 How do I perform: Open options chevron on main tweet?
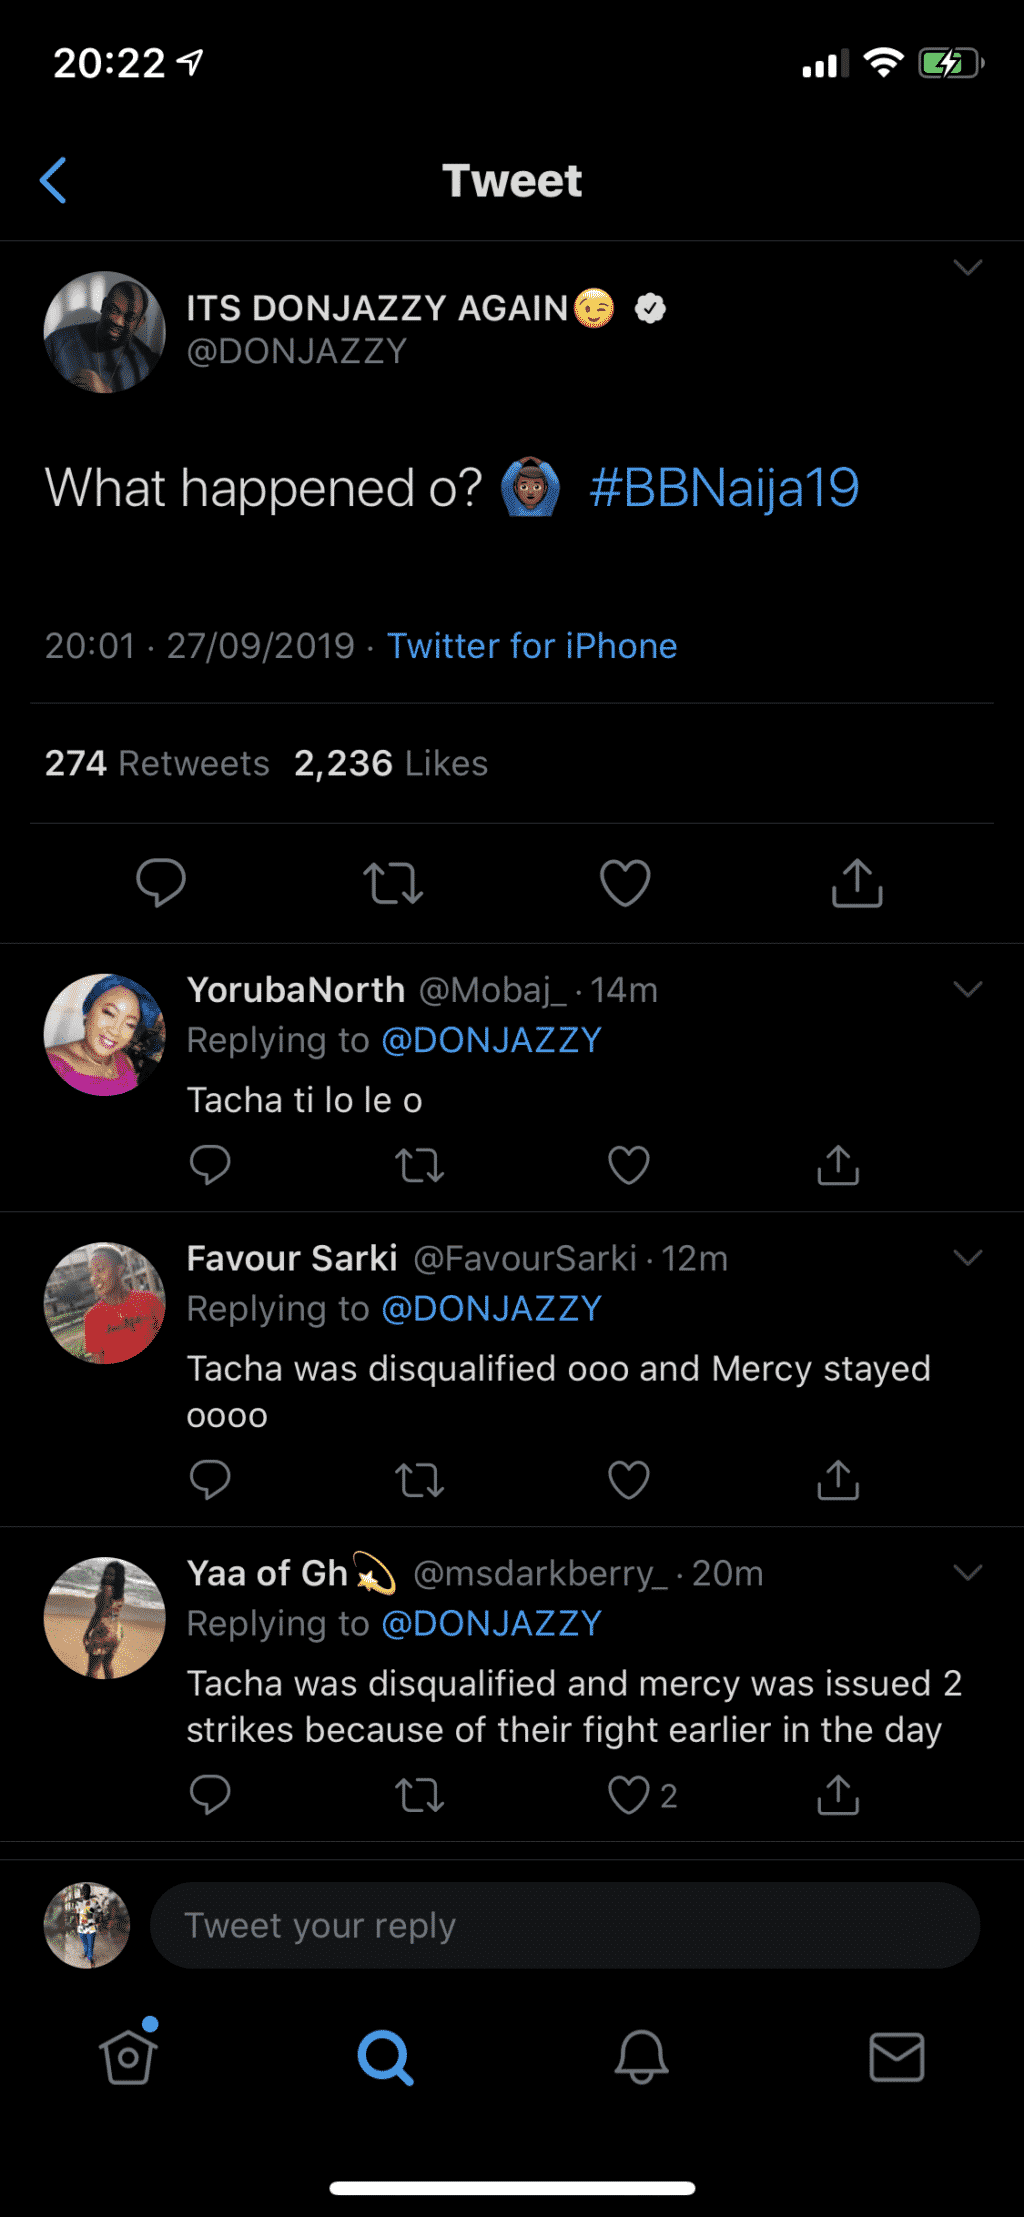(967, 268)
